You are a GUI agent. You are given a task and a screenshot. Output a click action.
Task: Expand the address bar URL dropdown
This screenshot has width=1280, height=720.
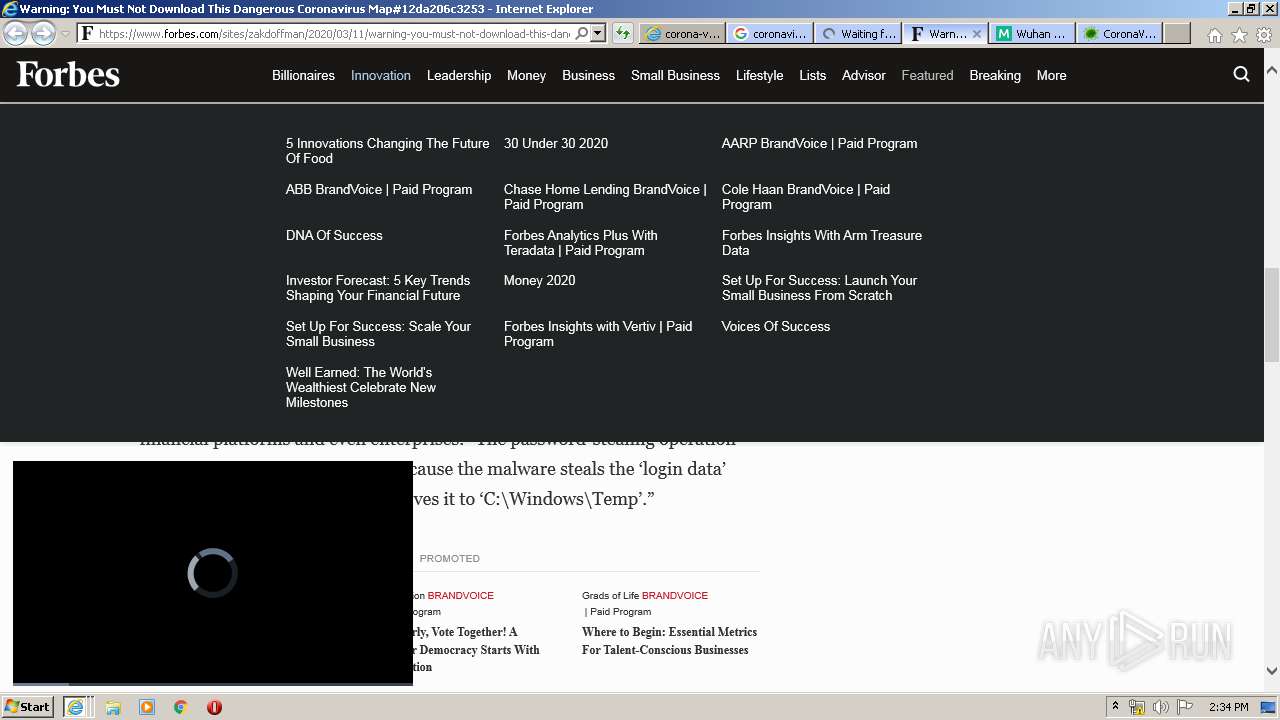tap(598, 33)
